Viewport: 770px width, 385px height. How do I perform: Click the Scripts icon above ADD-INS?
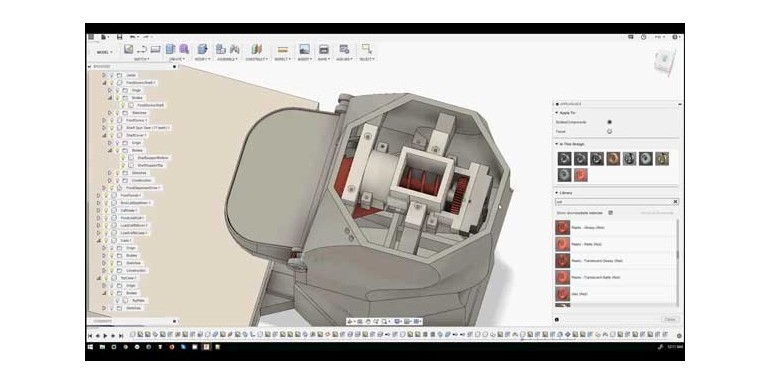point(344,49)
